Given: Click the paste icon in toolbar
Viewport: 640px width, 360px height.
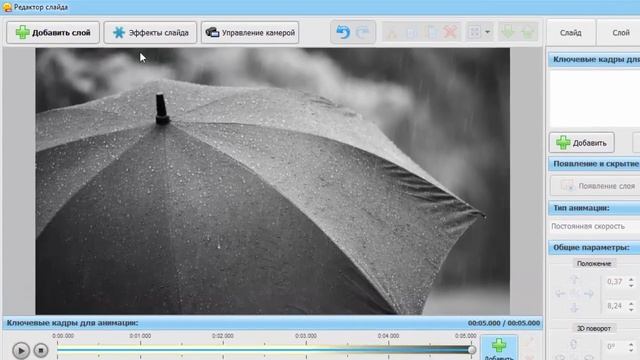Looking at the screenshot, I should [x=431, y=32].
